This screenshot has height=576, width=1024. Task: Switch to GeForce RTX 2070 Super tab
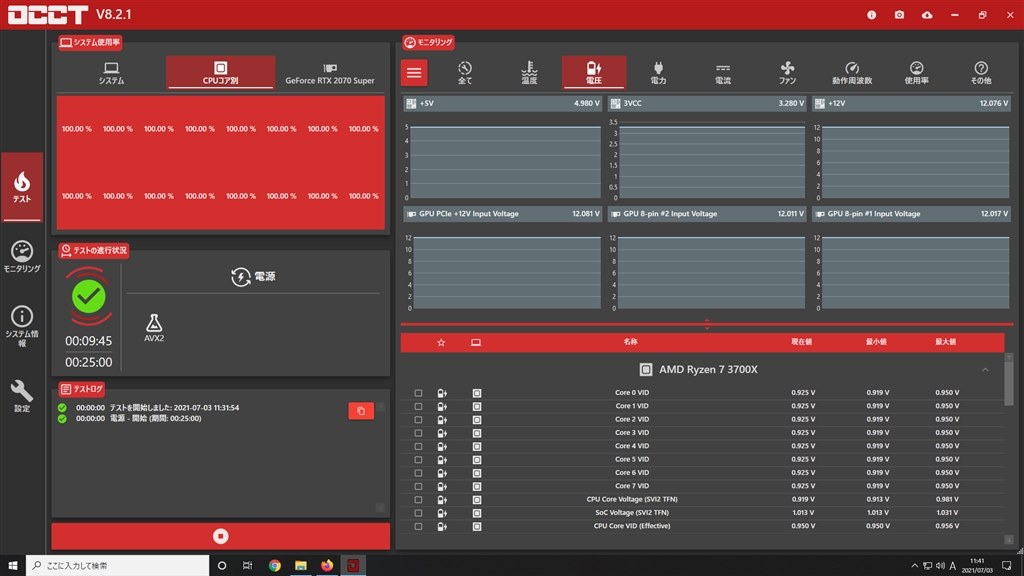tap(330, 72)
